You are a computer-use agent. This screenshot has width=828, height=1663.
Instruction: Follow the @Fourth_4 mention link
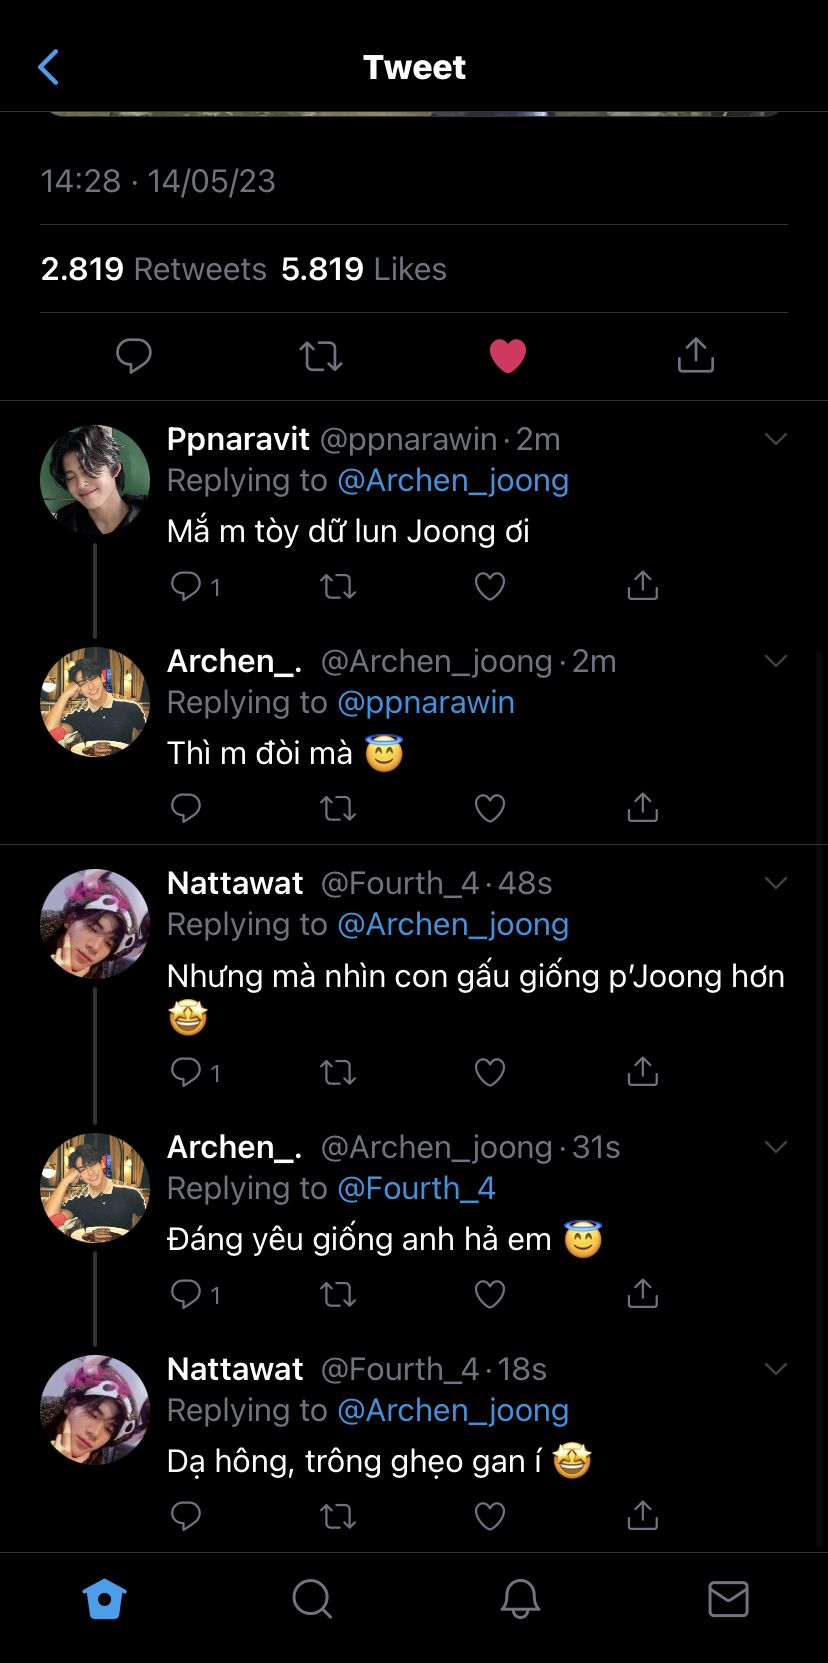tap(416, 1188)
